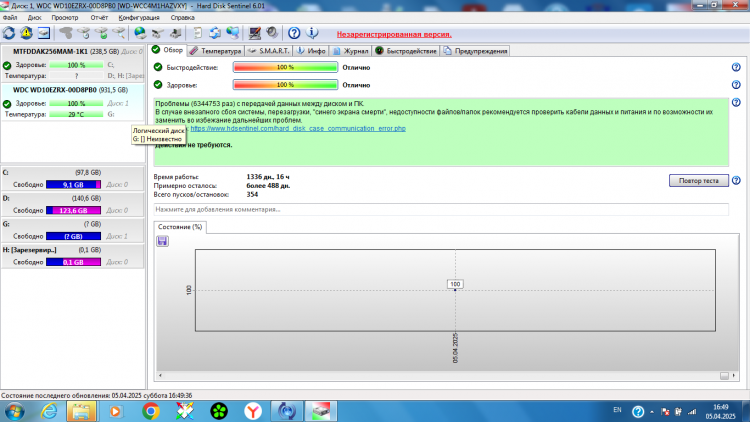Open the Просмотр menu
The image size is (750, 422).
point(65,18)
